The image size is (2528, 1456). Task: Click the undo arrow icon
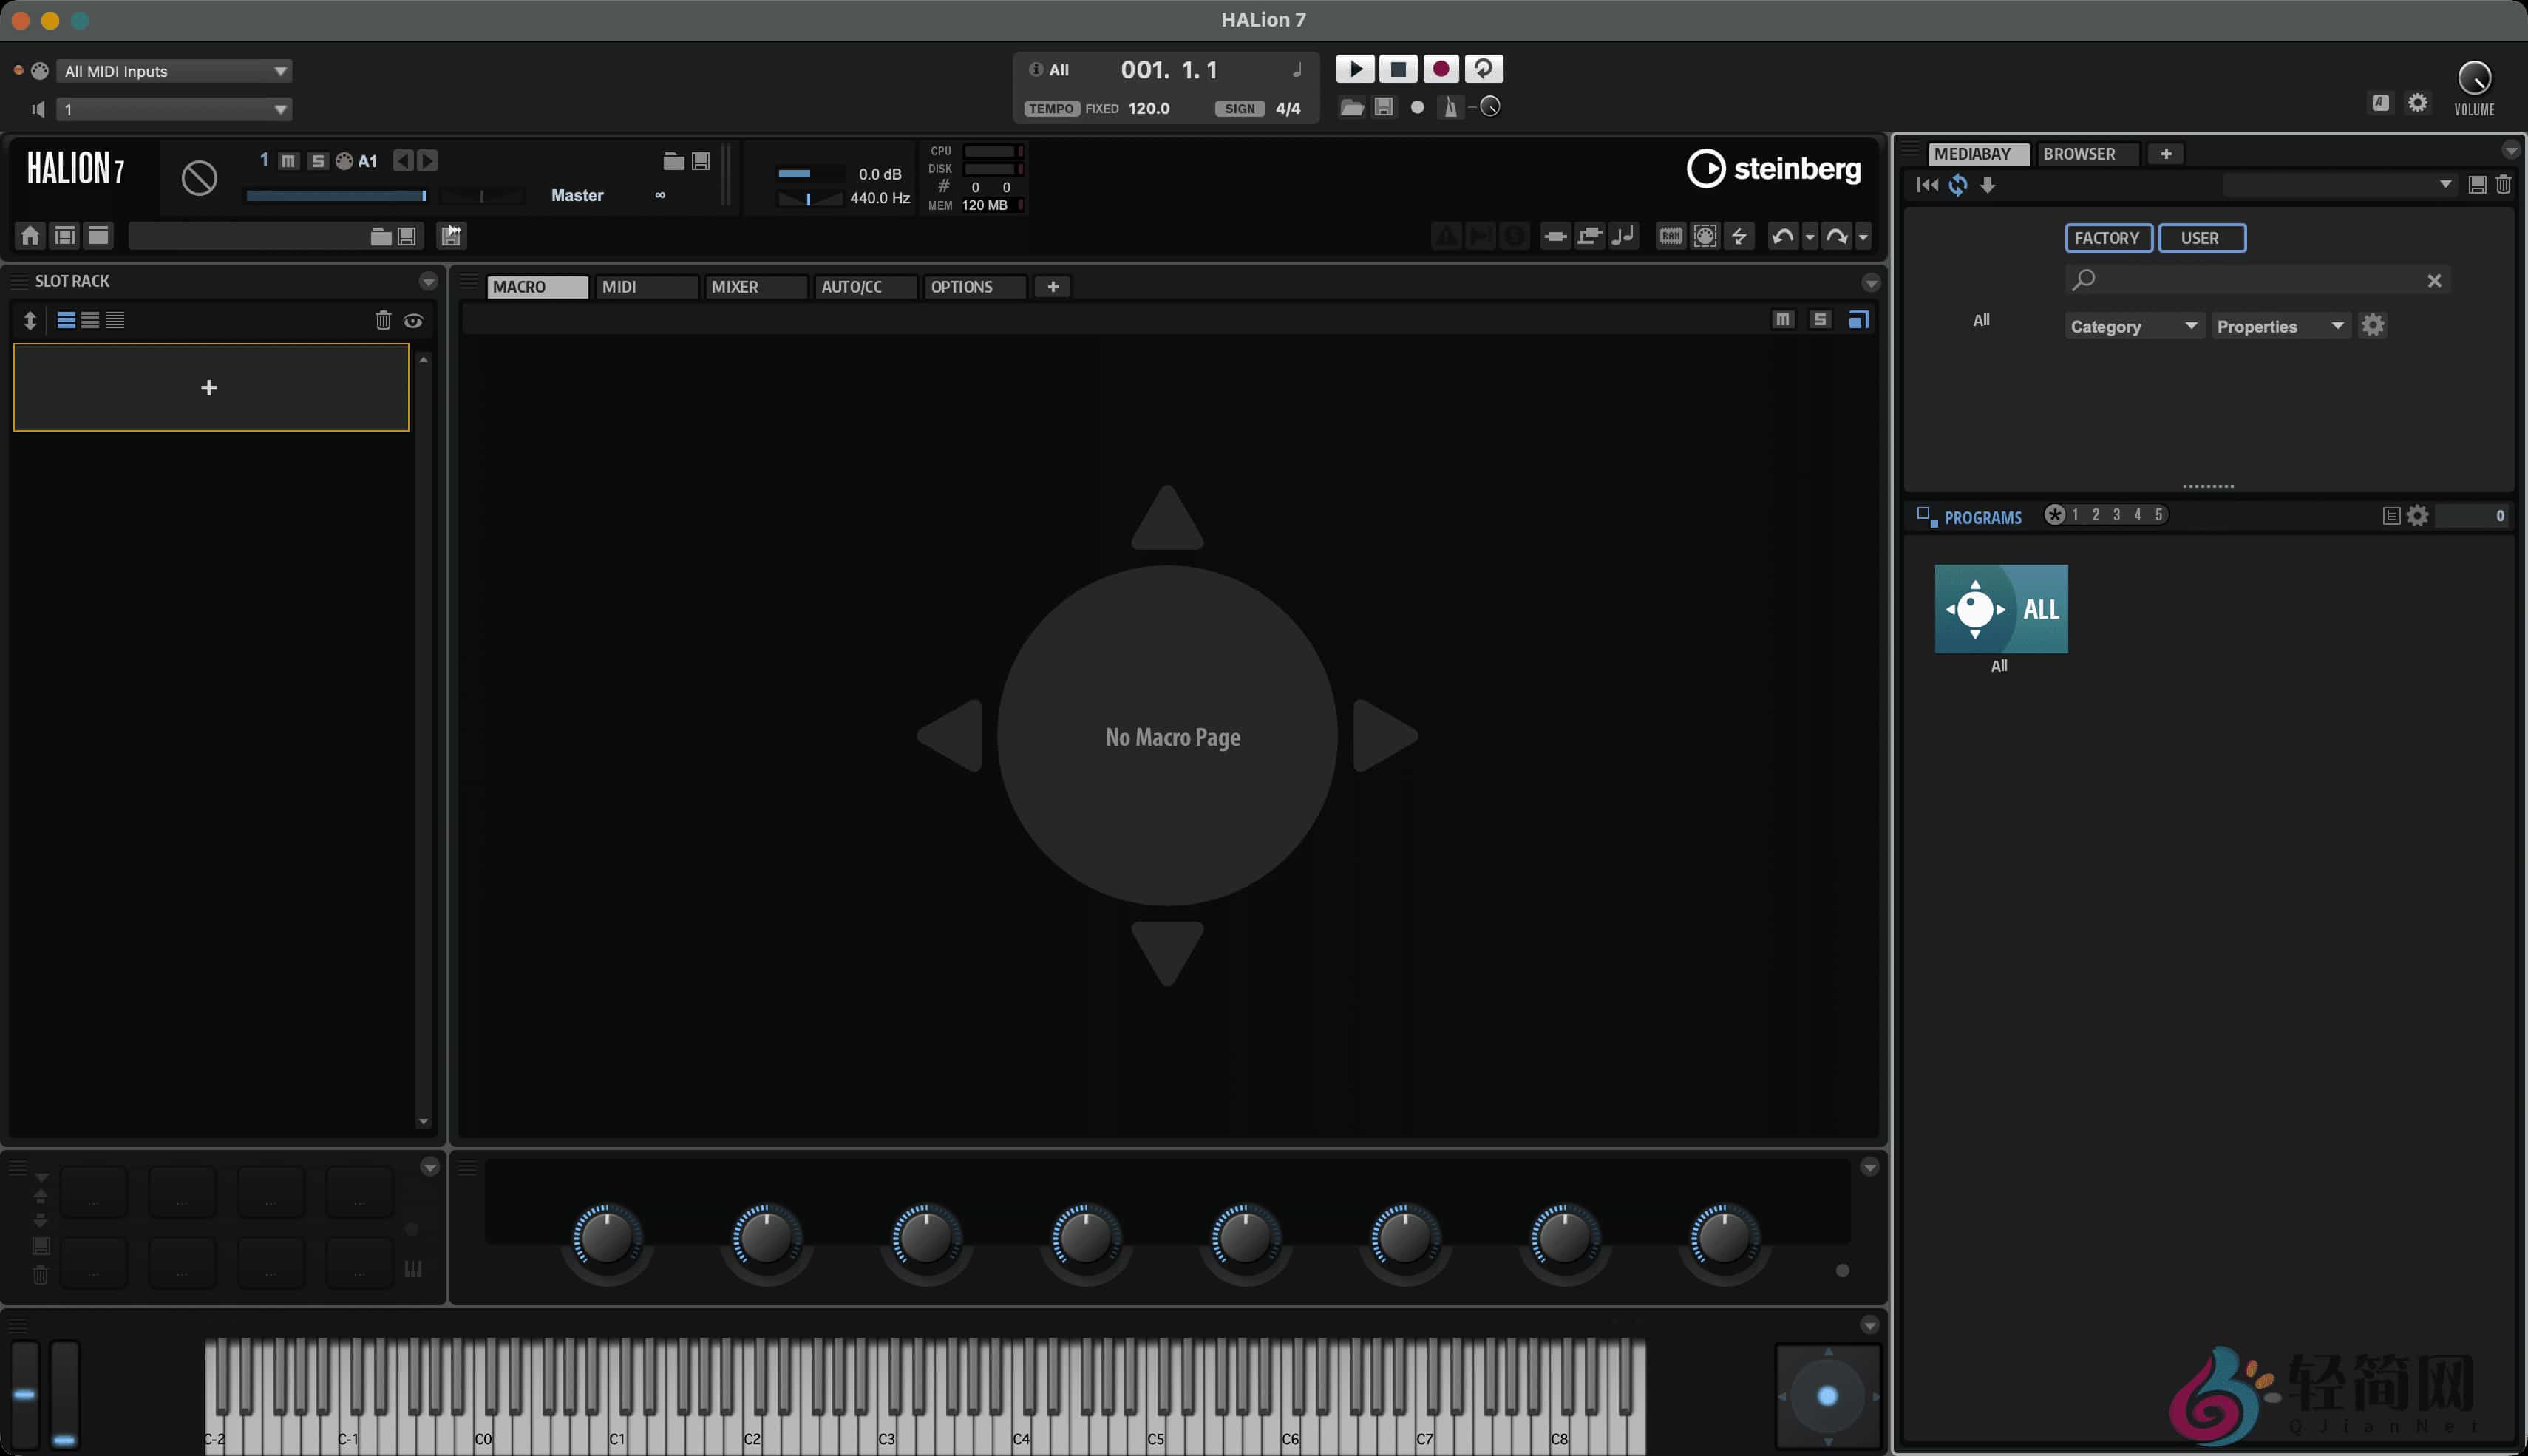[1781, 236]
